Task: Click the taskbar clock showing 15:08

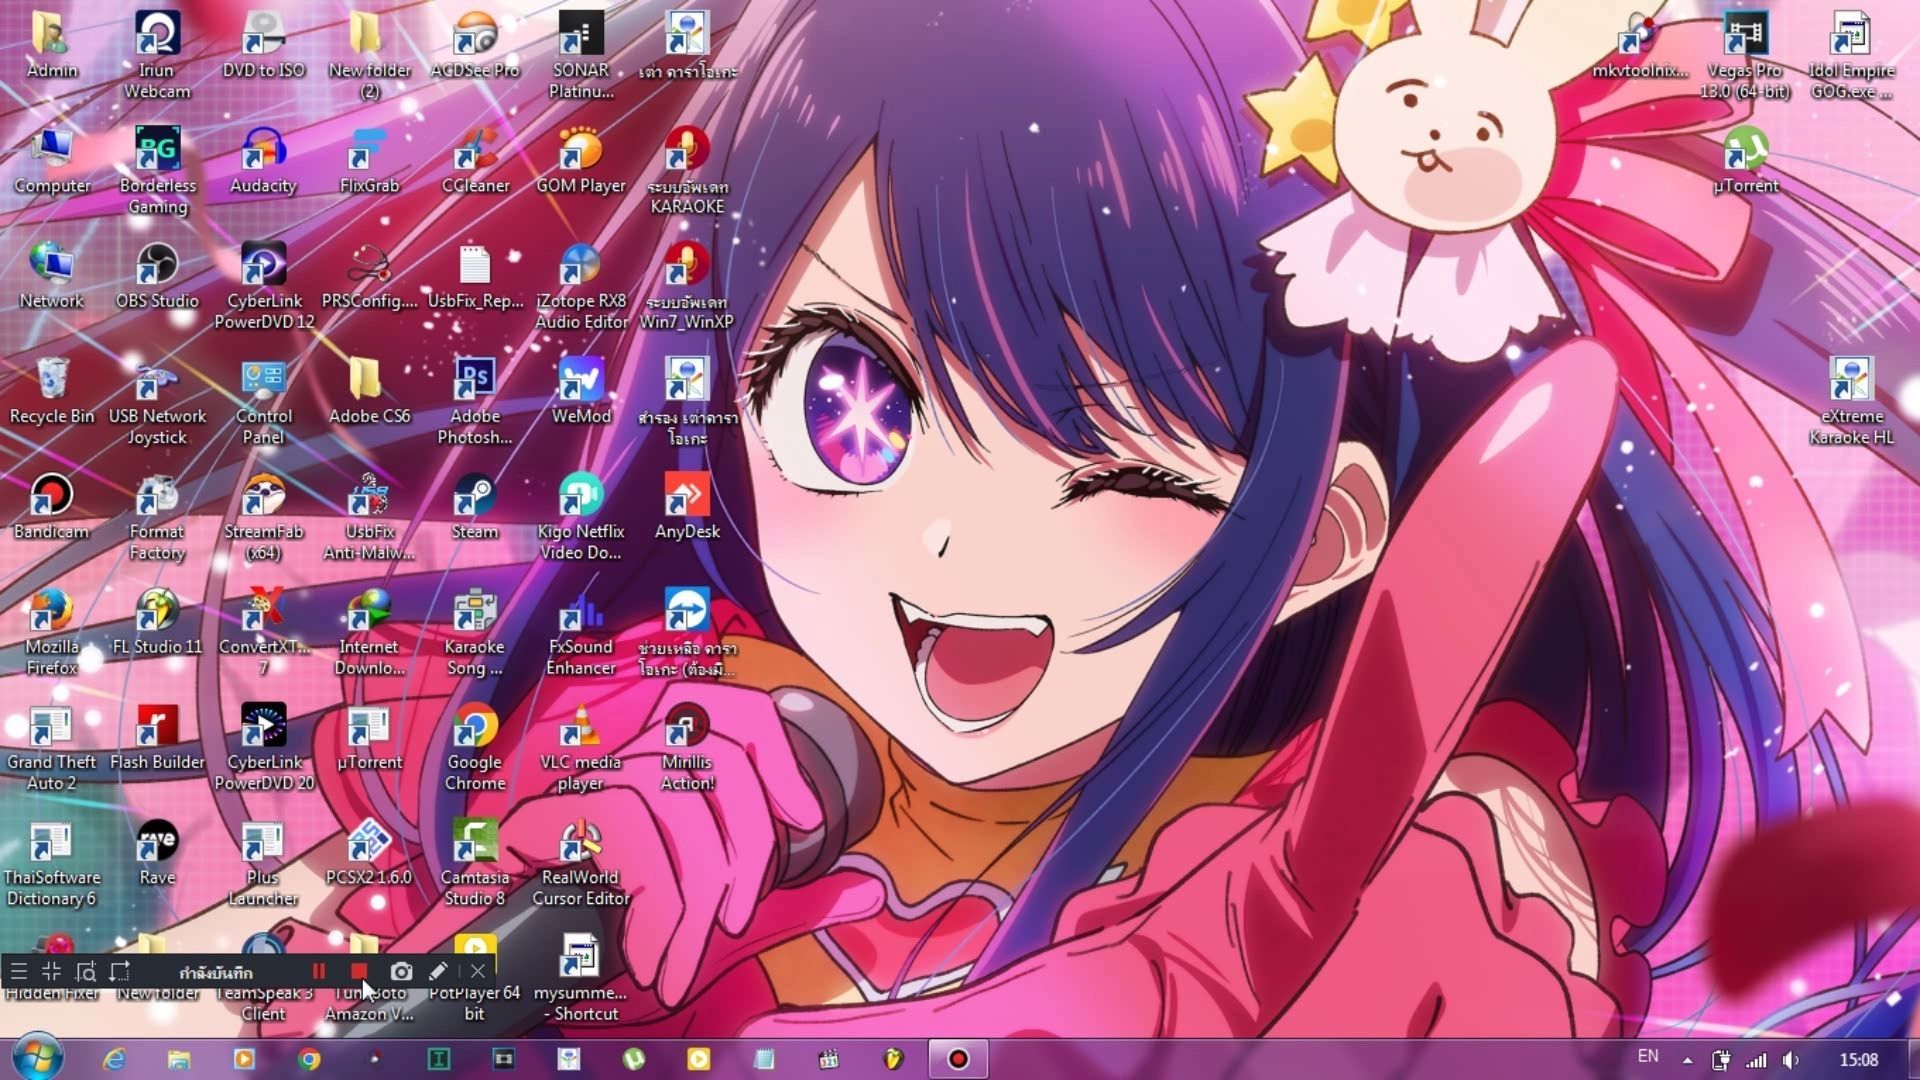Action: pyautogui.click(x=1858, y=1059)
